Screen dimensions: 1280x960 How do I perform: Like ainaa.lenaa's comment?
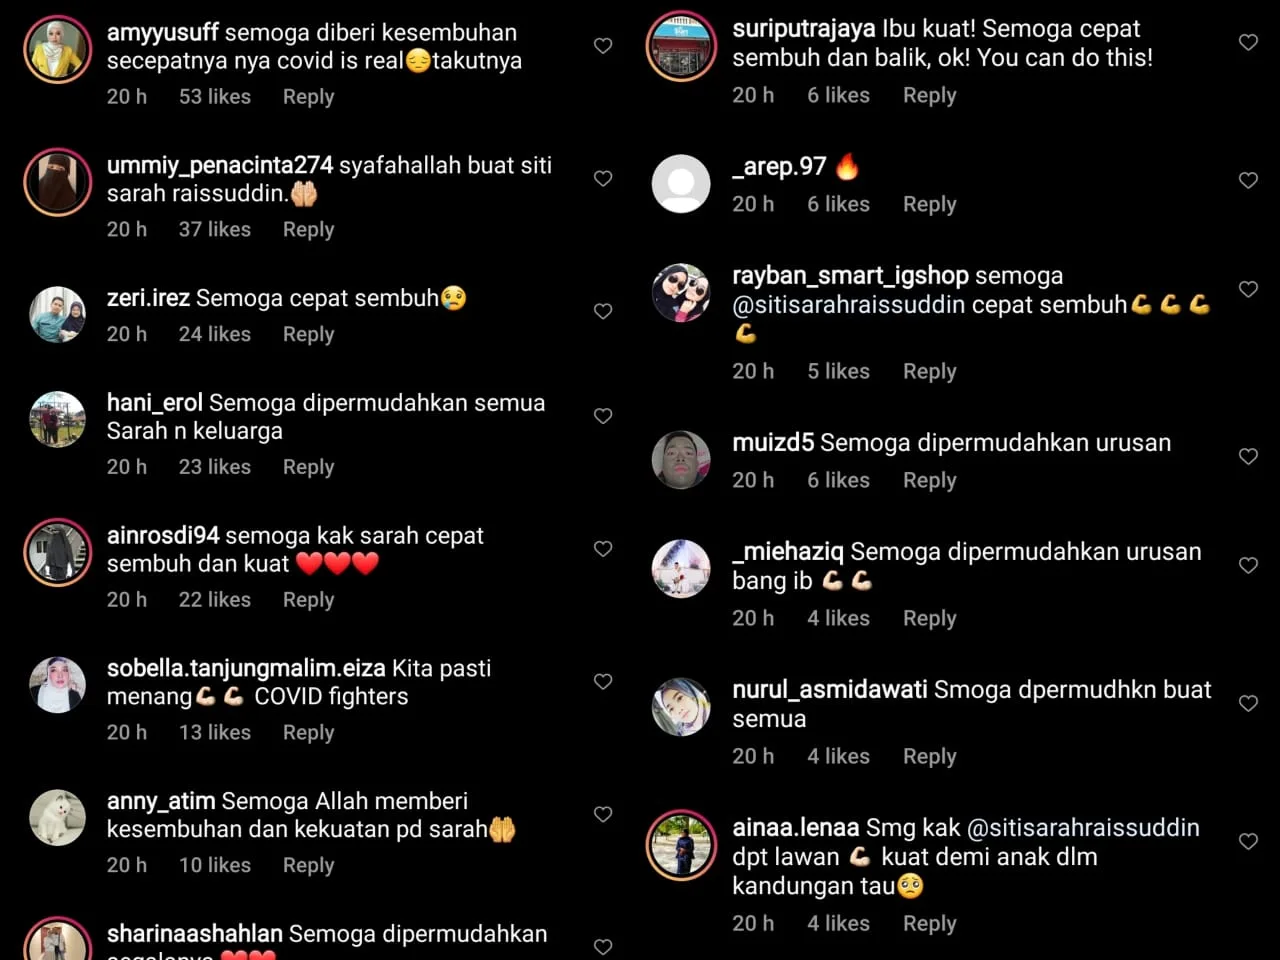coord(1248,841)
